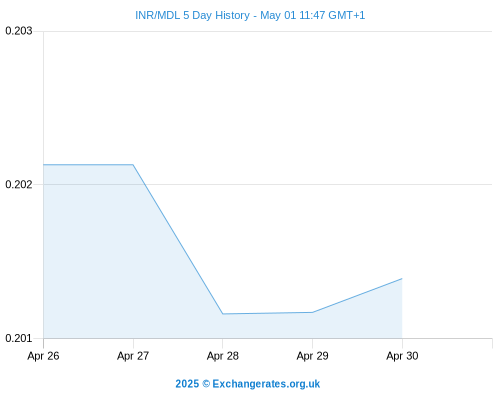The width and height of the screenshot is (495, 400).
Task: Click the x-axis tick mark below Apr 28
Action: (x=223, y=343)
